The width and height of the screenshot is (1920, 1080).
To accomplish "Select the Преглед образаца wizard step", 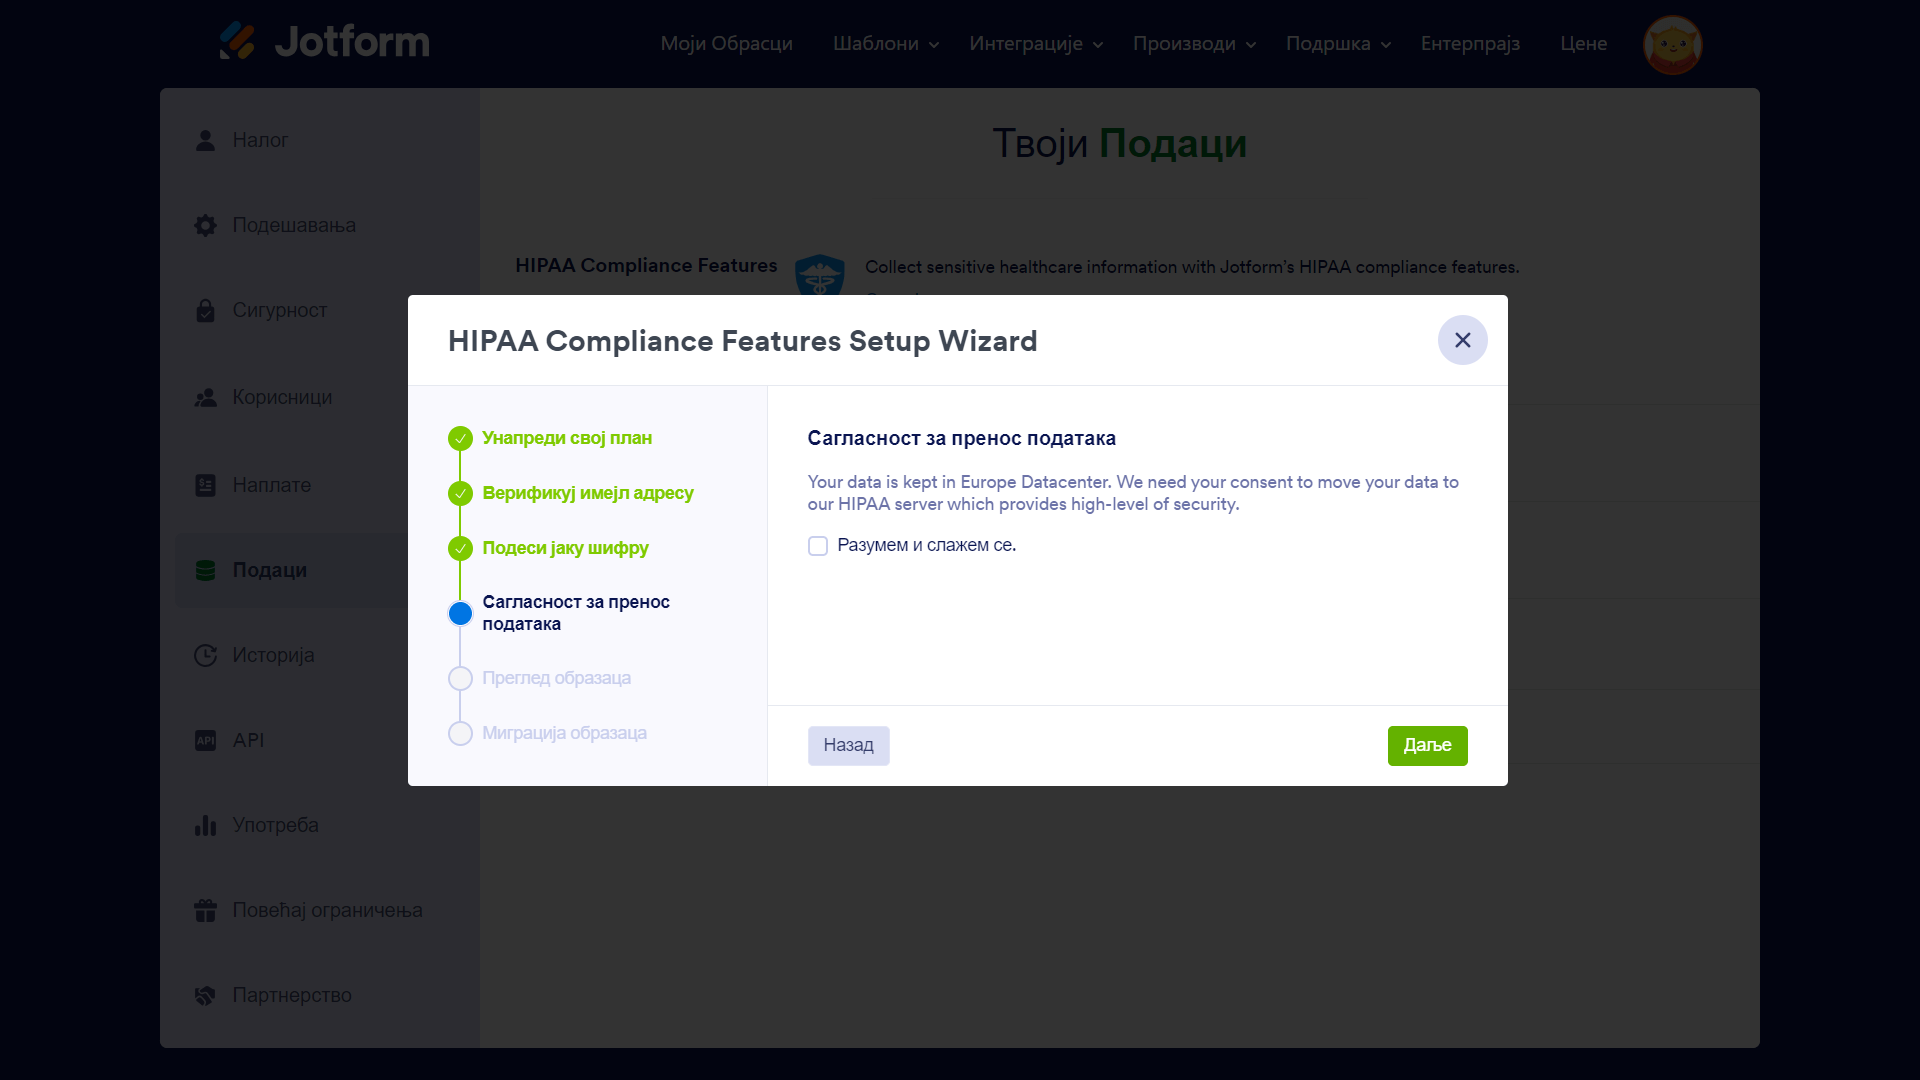I will coord(556,678).
